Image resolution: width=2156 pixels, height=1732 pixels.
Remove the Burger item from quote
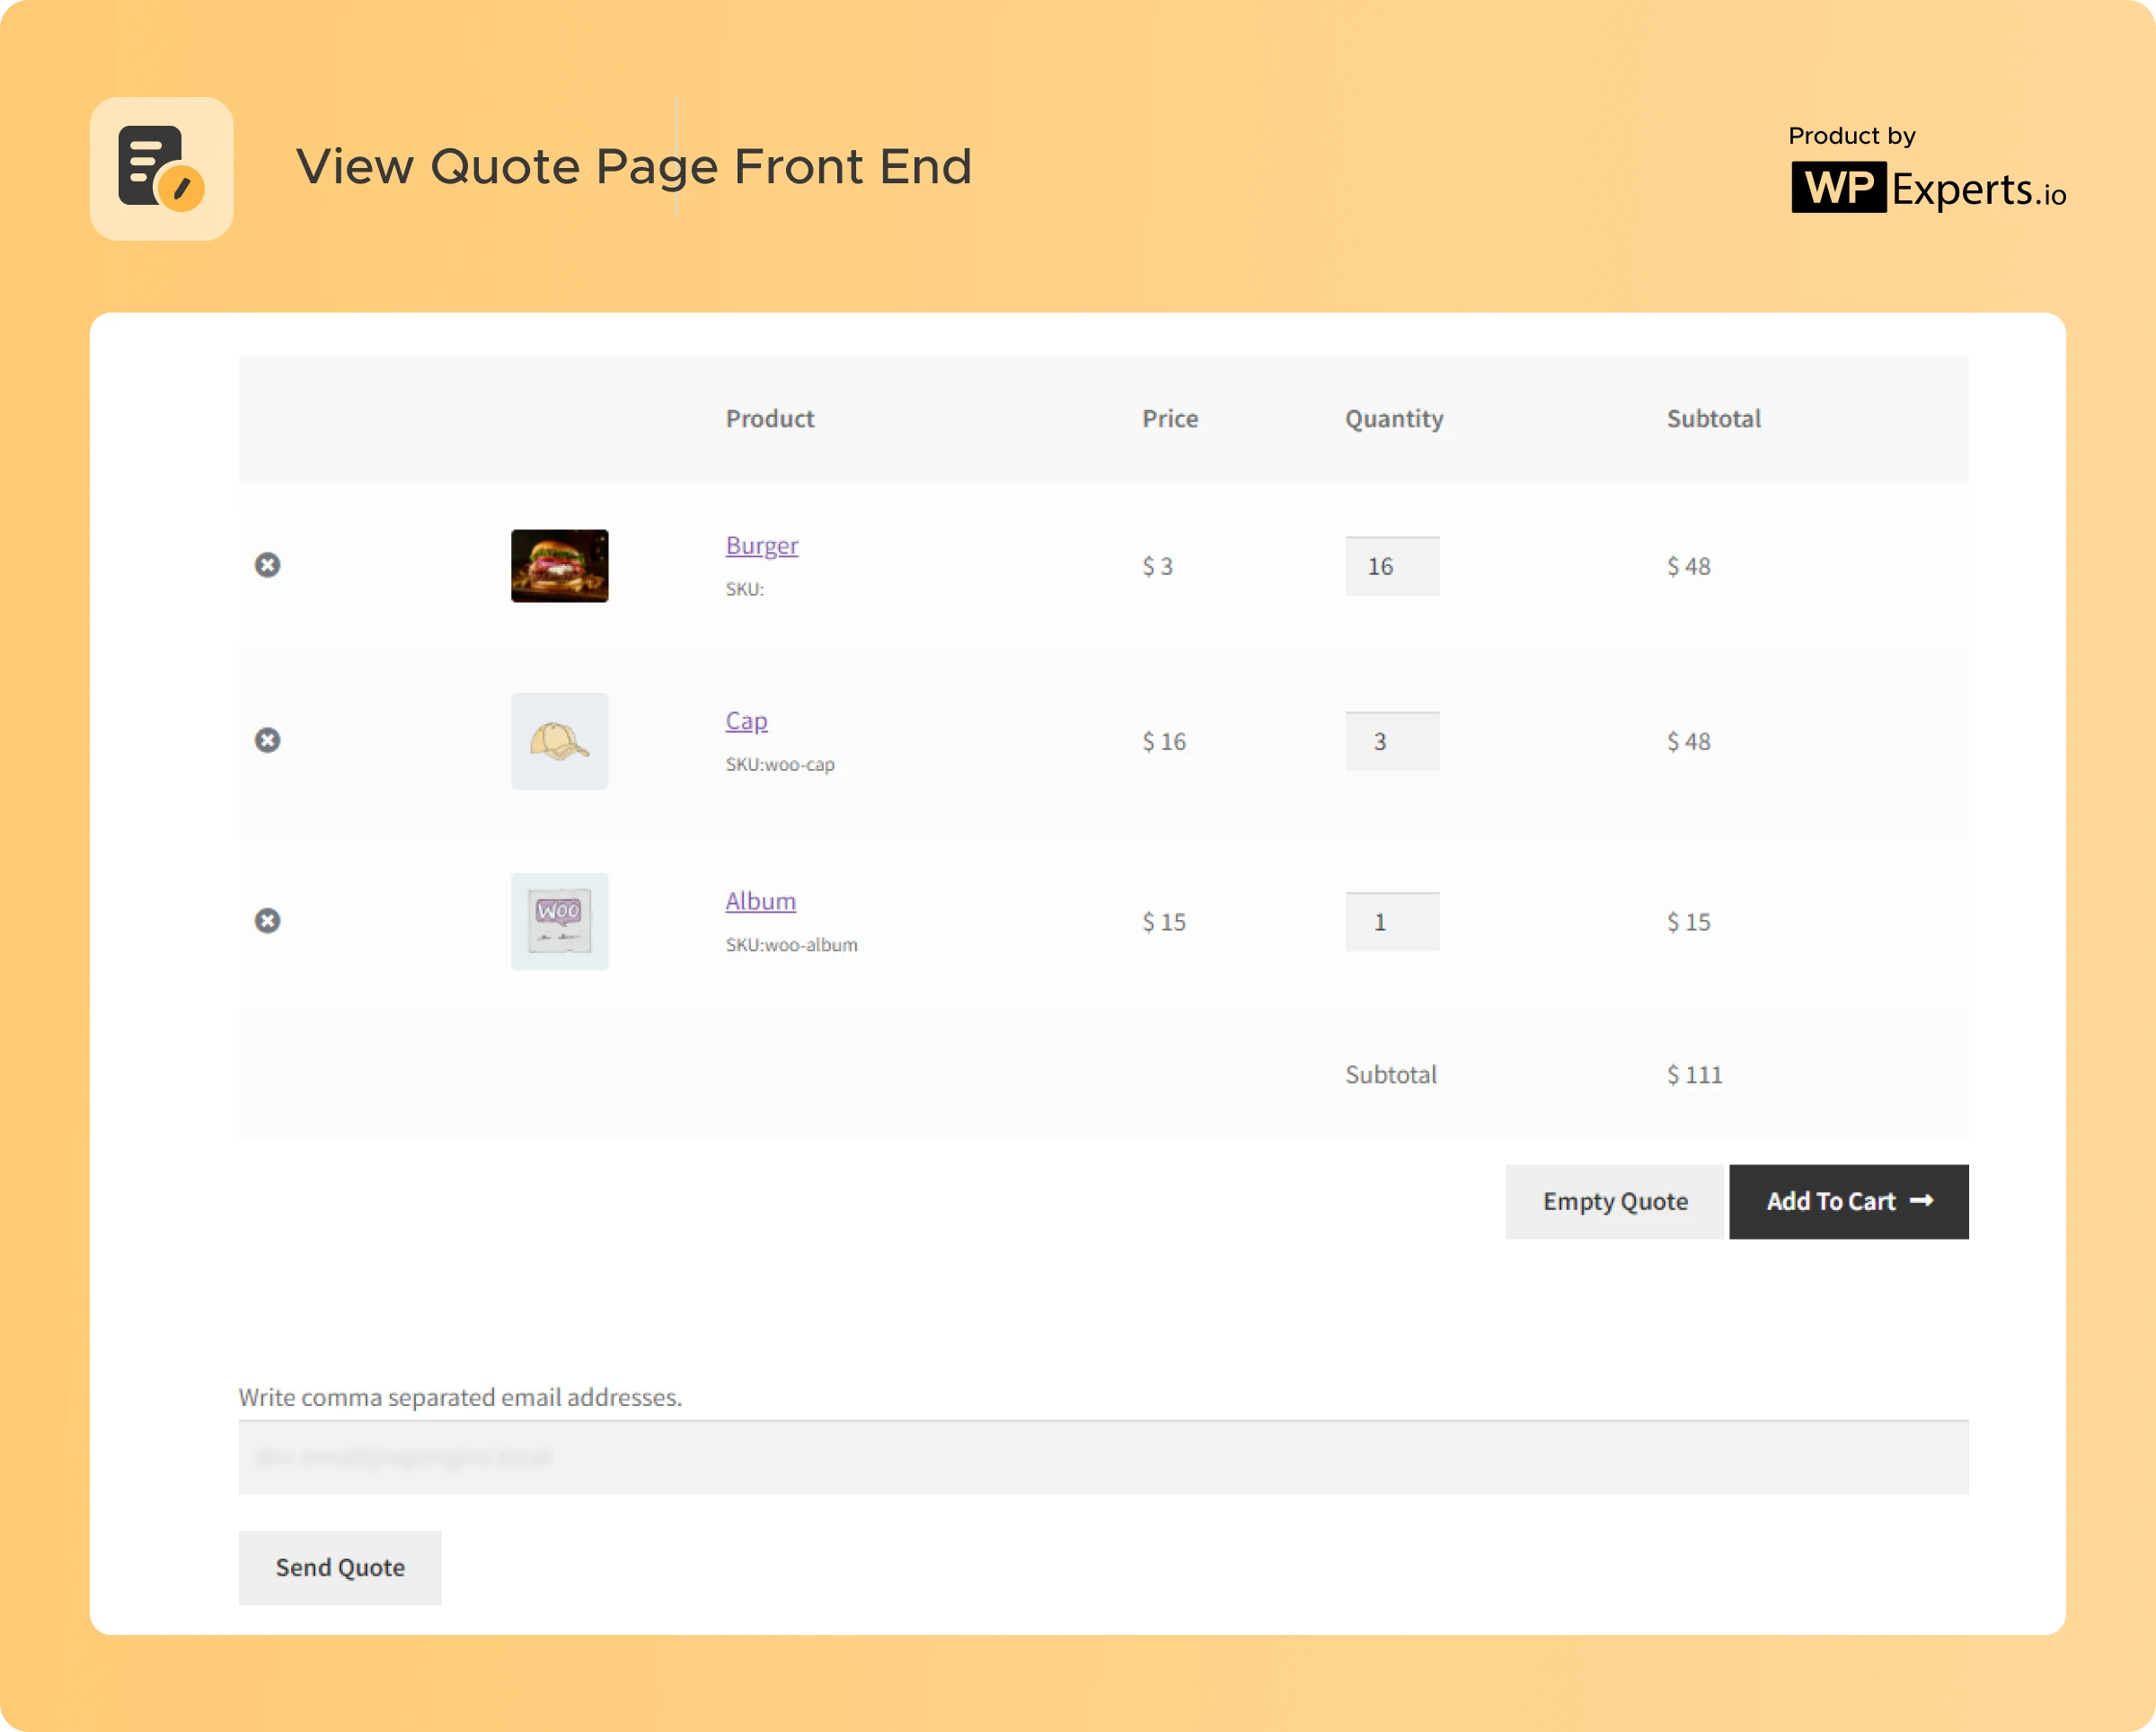pos(267,565)
